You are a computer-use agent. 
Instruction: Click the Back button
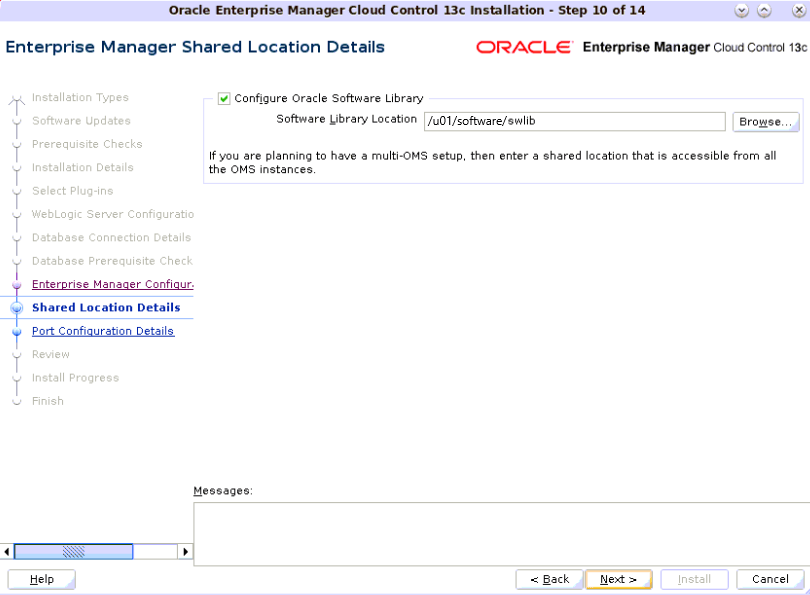[548, 579]
